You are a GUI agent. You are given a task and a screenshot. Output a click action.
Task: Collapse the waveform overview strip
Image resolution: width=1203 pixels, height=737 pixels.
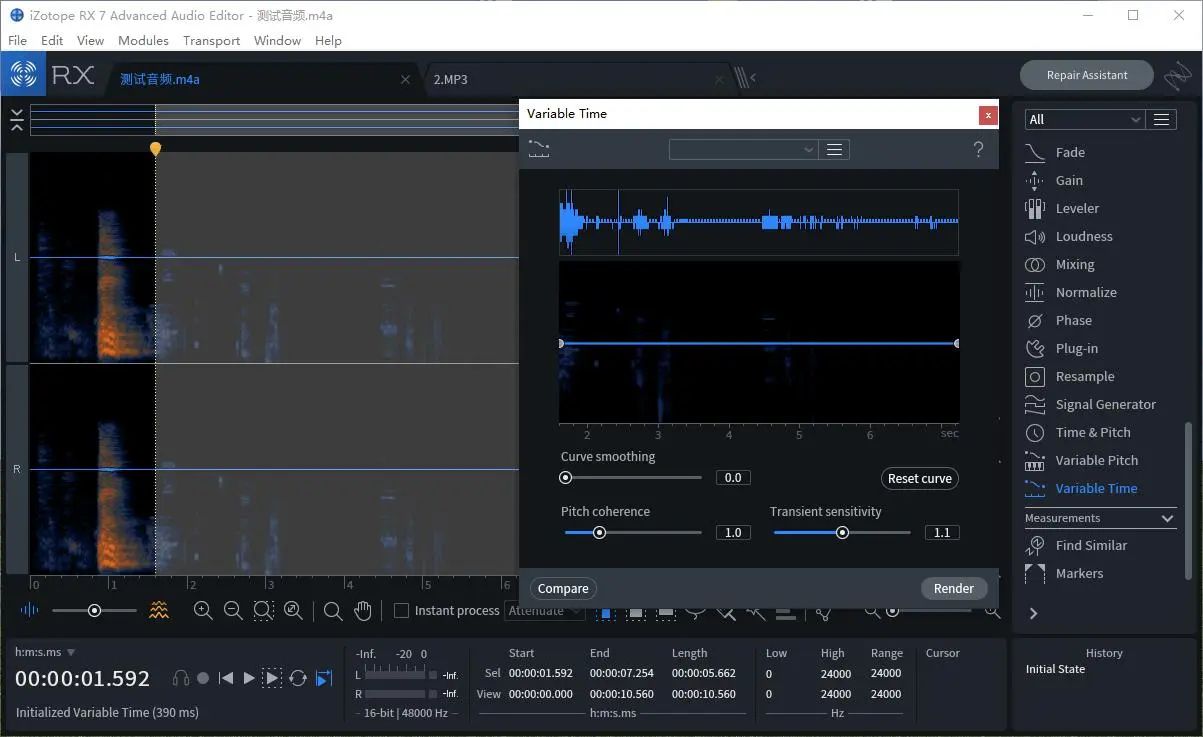(17, 120)
